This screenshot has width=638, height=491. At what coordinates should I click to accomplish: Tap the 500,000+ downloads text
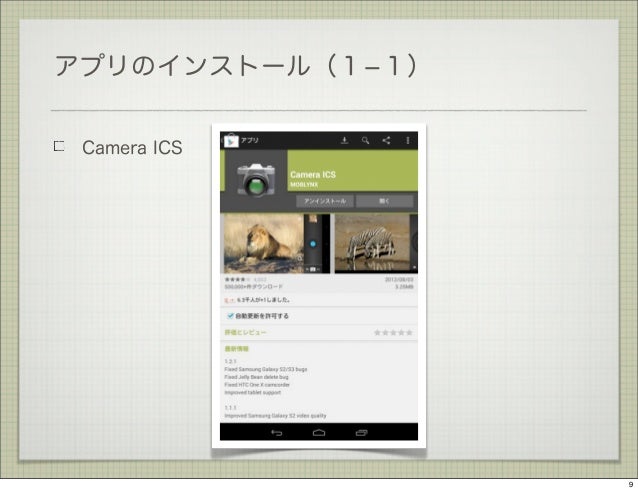pos(253,287)
